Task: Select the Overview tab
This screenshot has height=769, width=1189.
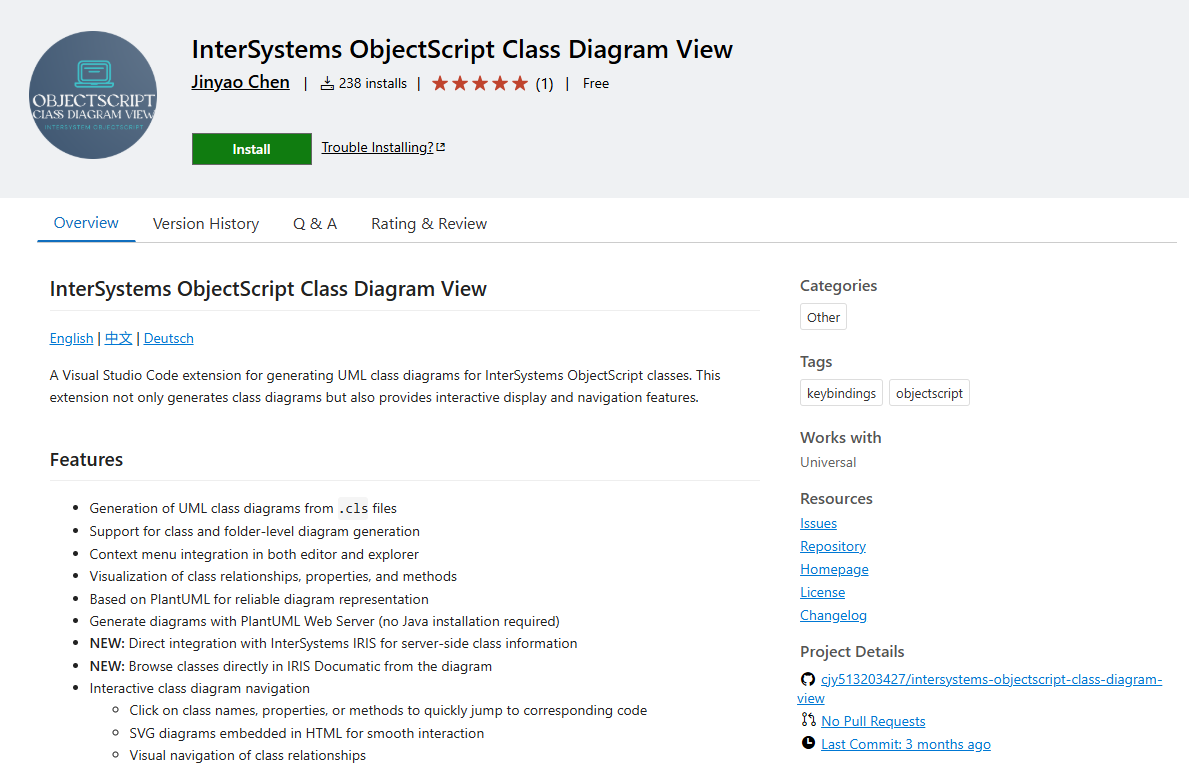Action: [86, 223]
